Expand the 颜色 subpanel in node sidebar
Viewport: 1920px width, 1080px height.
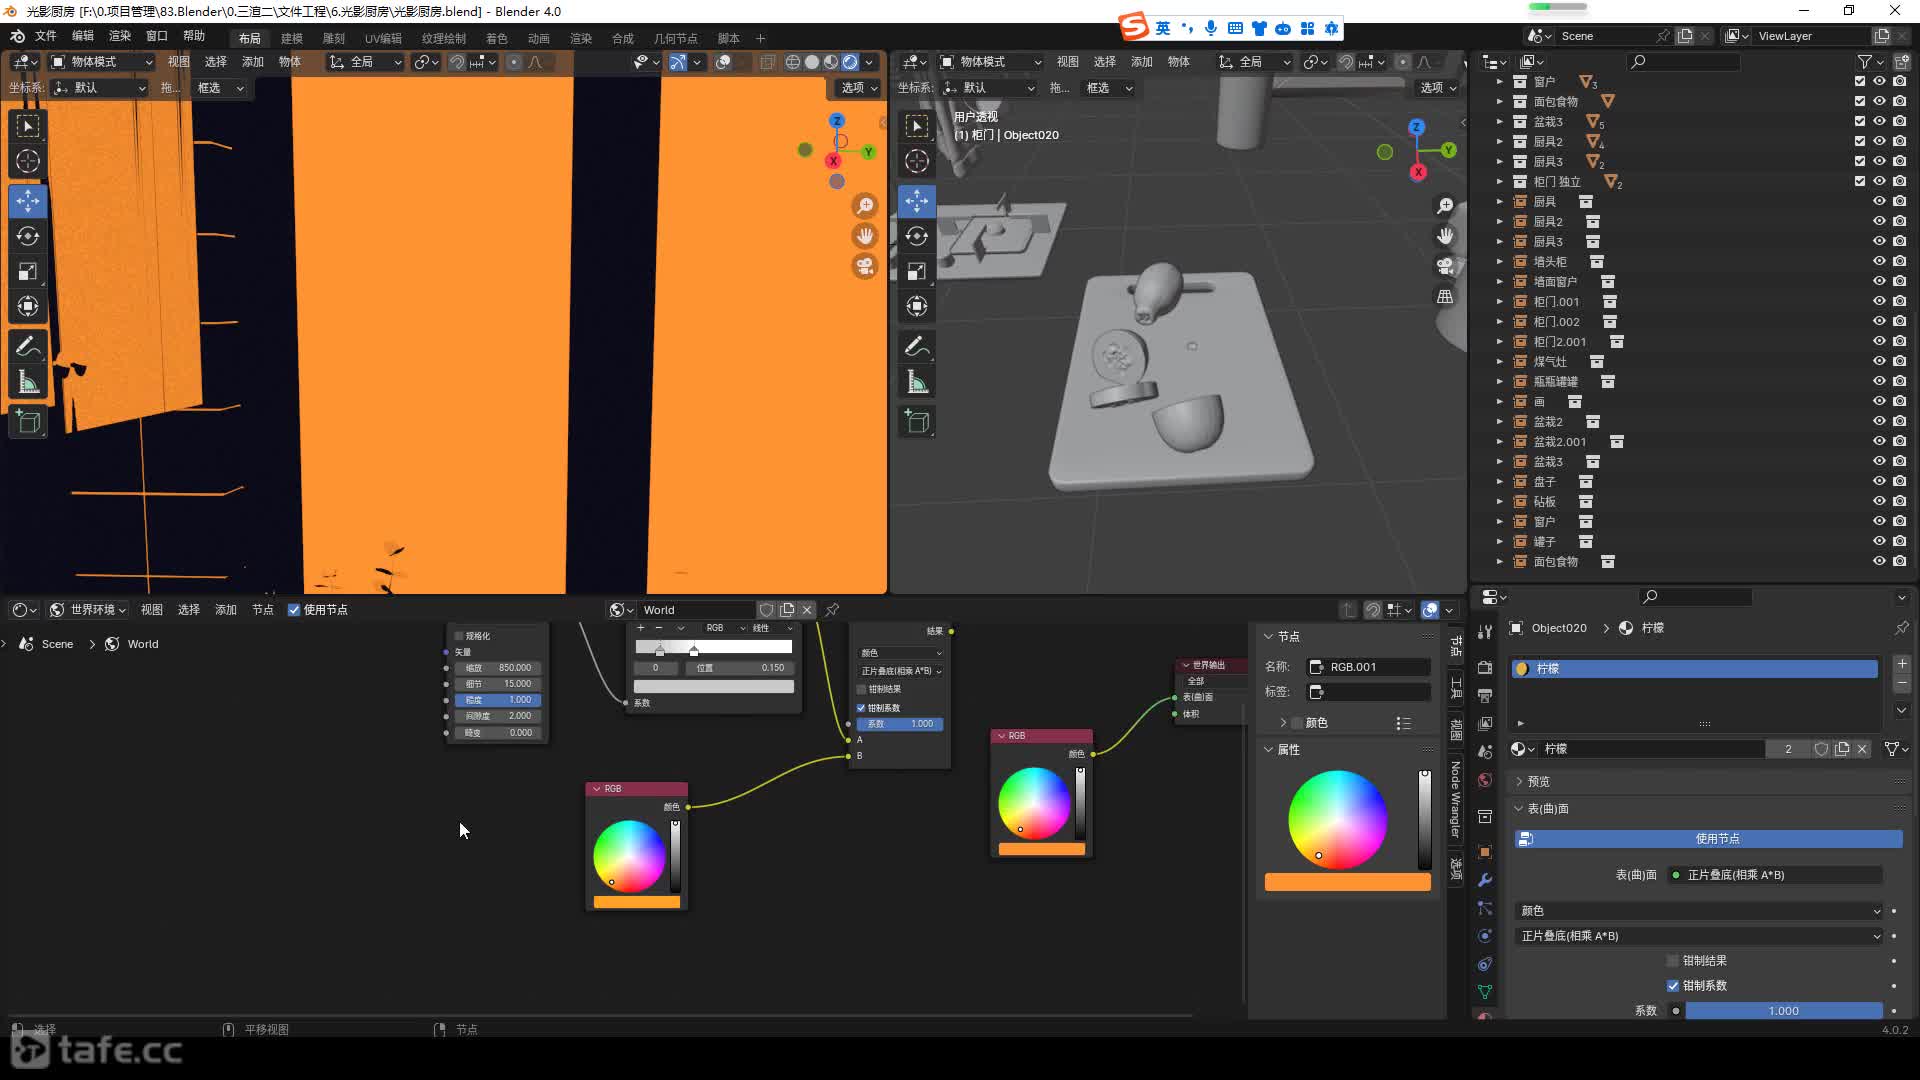click(x=1283, y=723)
